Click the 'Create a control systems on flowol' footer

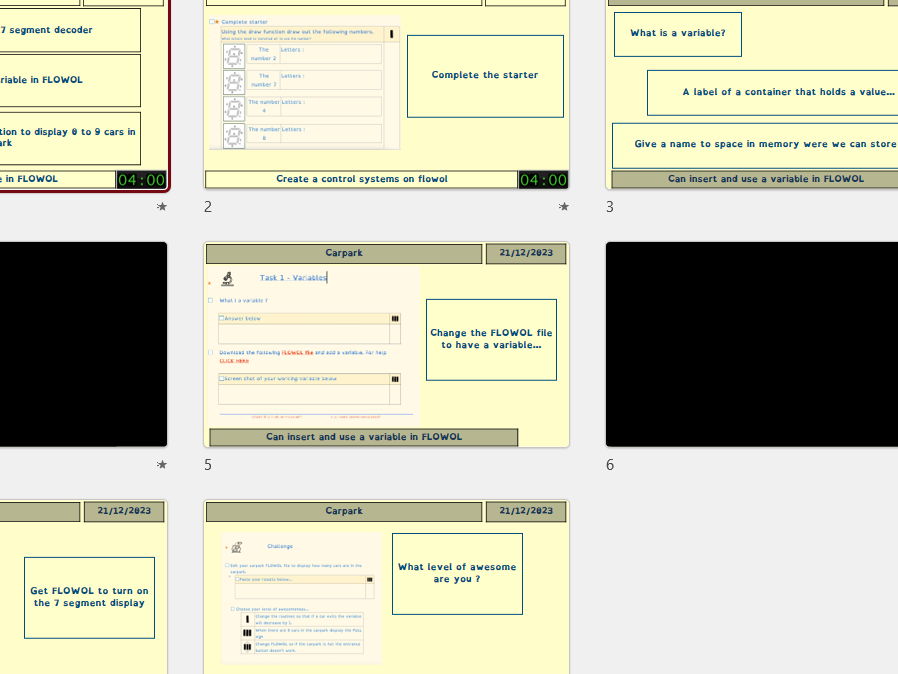tap(361, 179)
